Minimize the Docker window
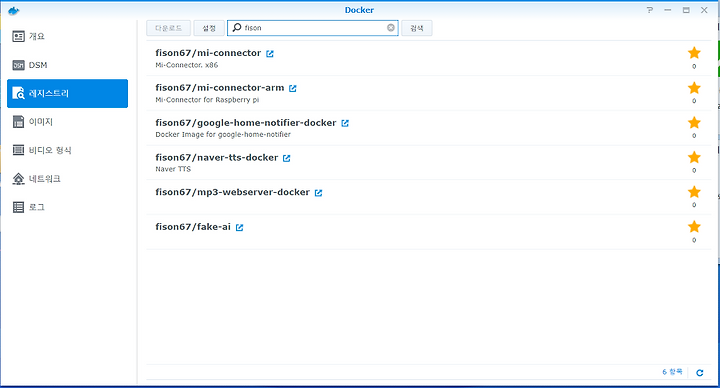Image resolution: width=720 pixels, height=388 pixels. point(668,10)
